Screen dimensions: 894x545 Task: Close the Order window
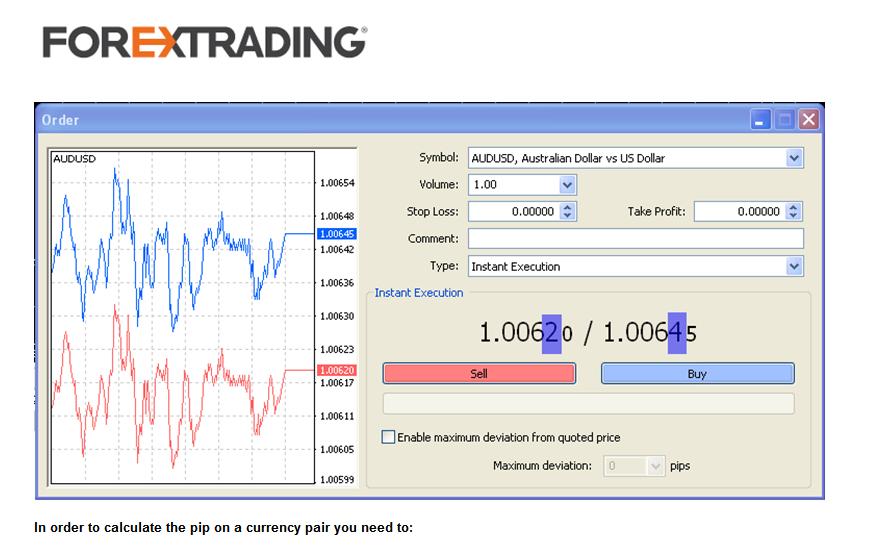coord(808,120)
